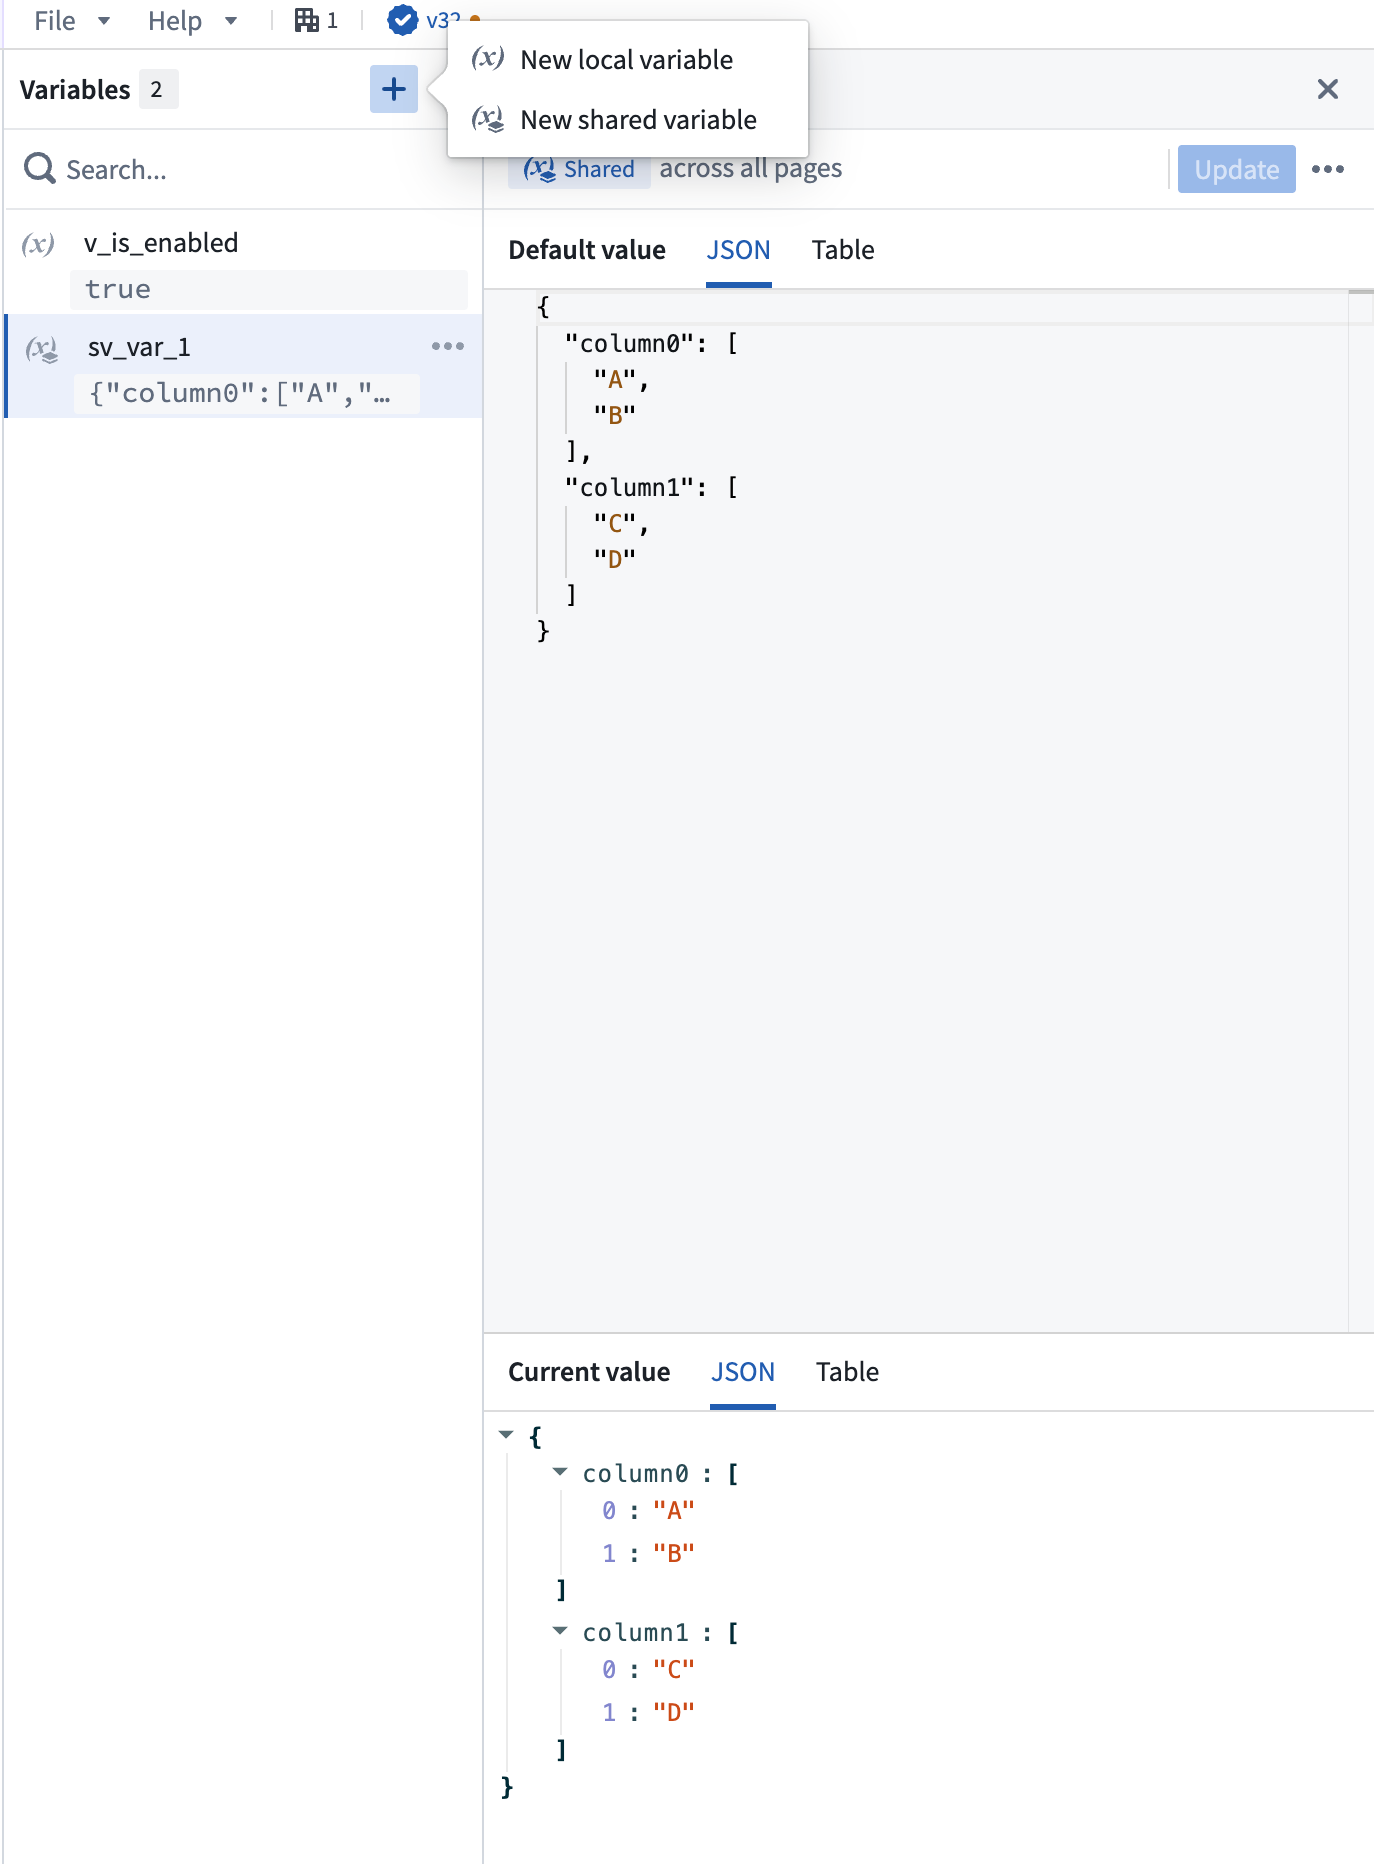Viewport: 1374px width, 1864px height.
Task: Click the icon next to New shared variable
Action: click(488, 120)
